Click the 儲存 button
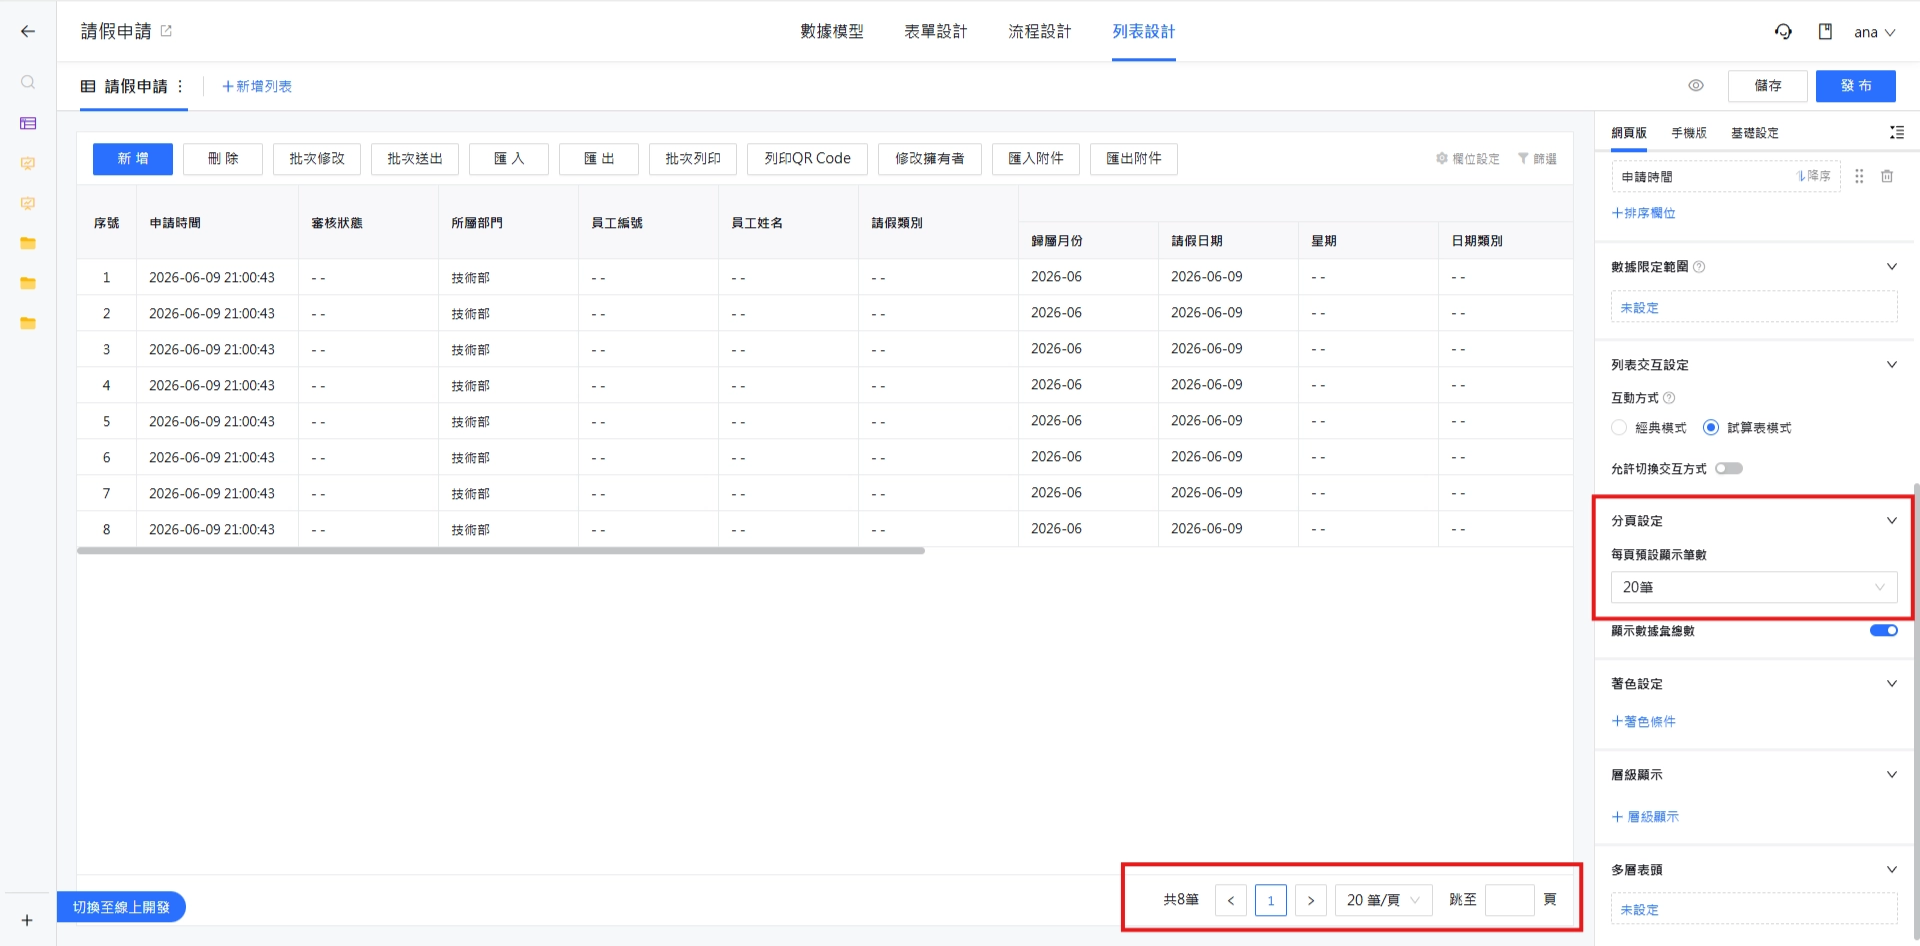This screenshot has width=1920, height=946. tap(1768, 86)
